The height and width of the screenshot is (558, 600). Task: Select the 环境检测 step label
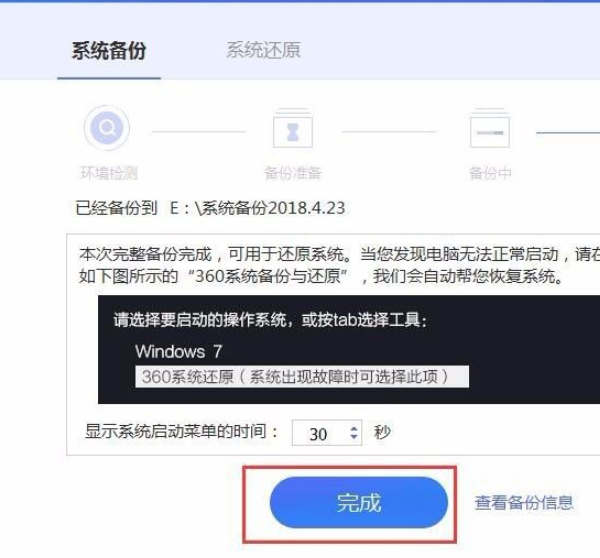pyautogui.click(x=109, y=173)
